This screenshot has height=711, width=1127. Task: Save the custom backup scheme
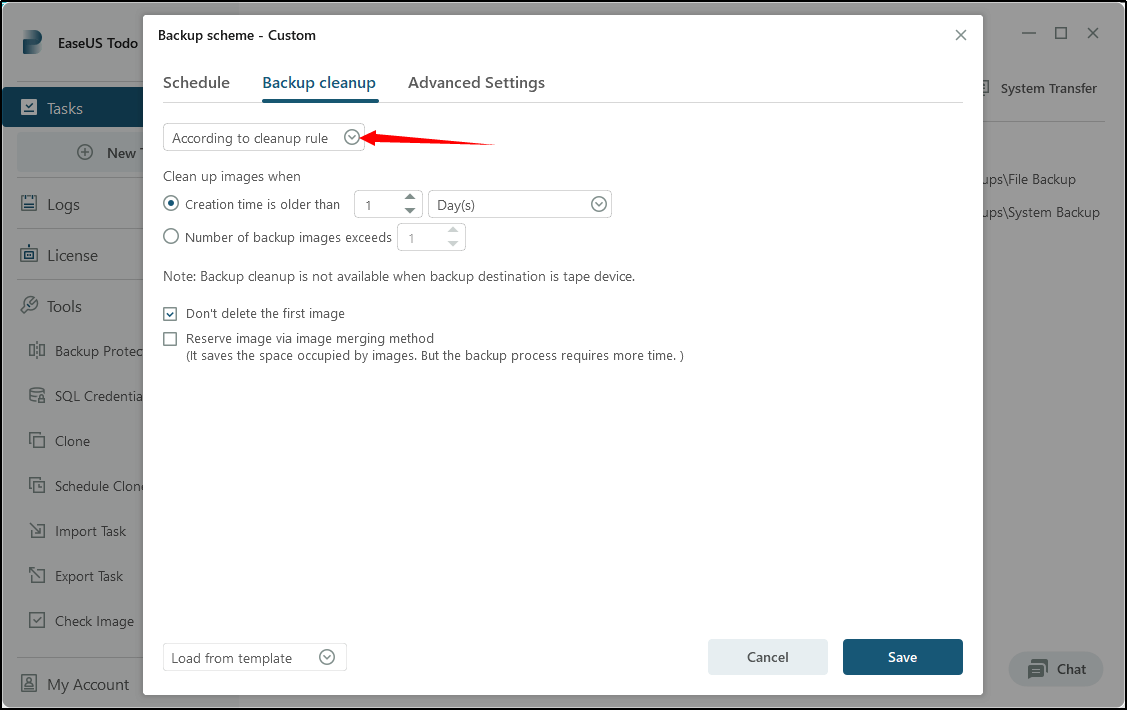click(902, 657)
